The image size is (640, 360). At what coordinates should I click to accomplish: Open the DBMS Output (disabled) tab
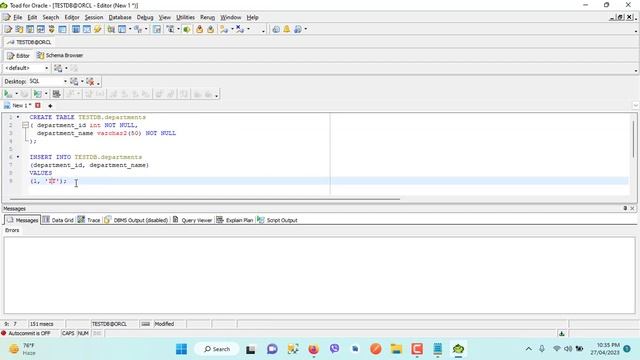136,220
